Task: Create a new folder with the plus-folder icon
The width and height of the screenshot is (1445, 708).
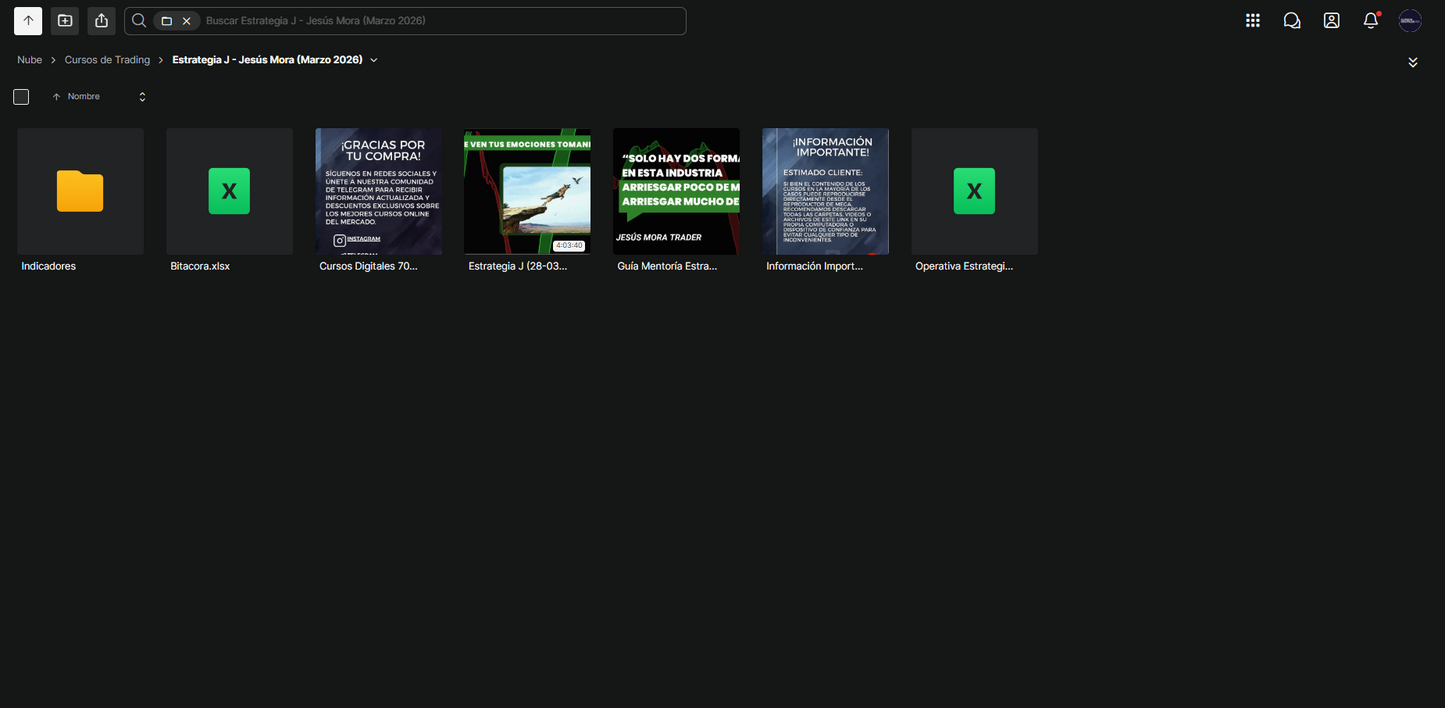Action: [x=65, y=21]
